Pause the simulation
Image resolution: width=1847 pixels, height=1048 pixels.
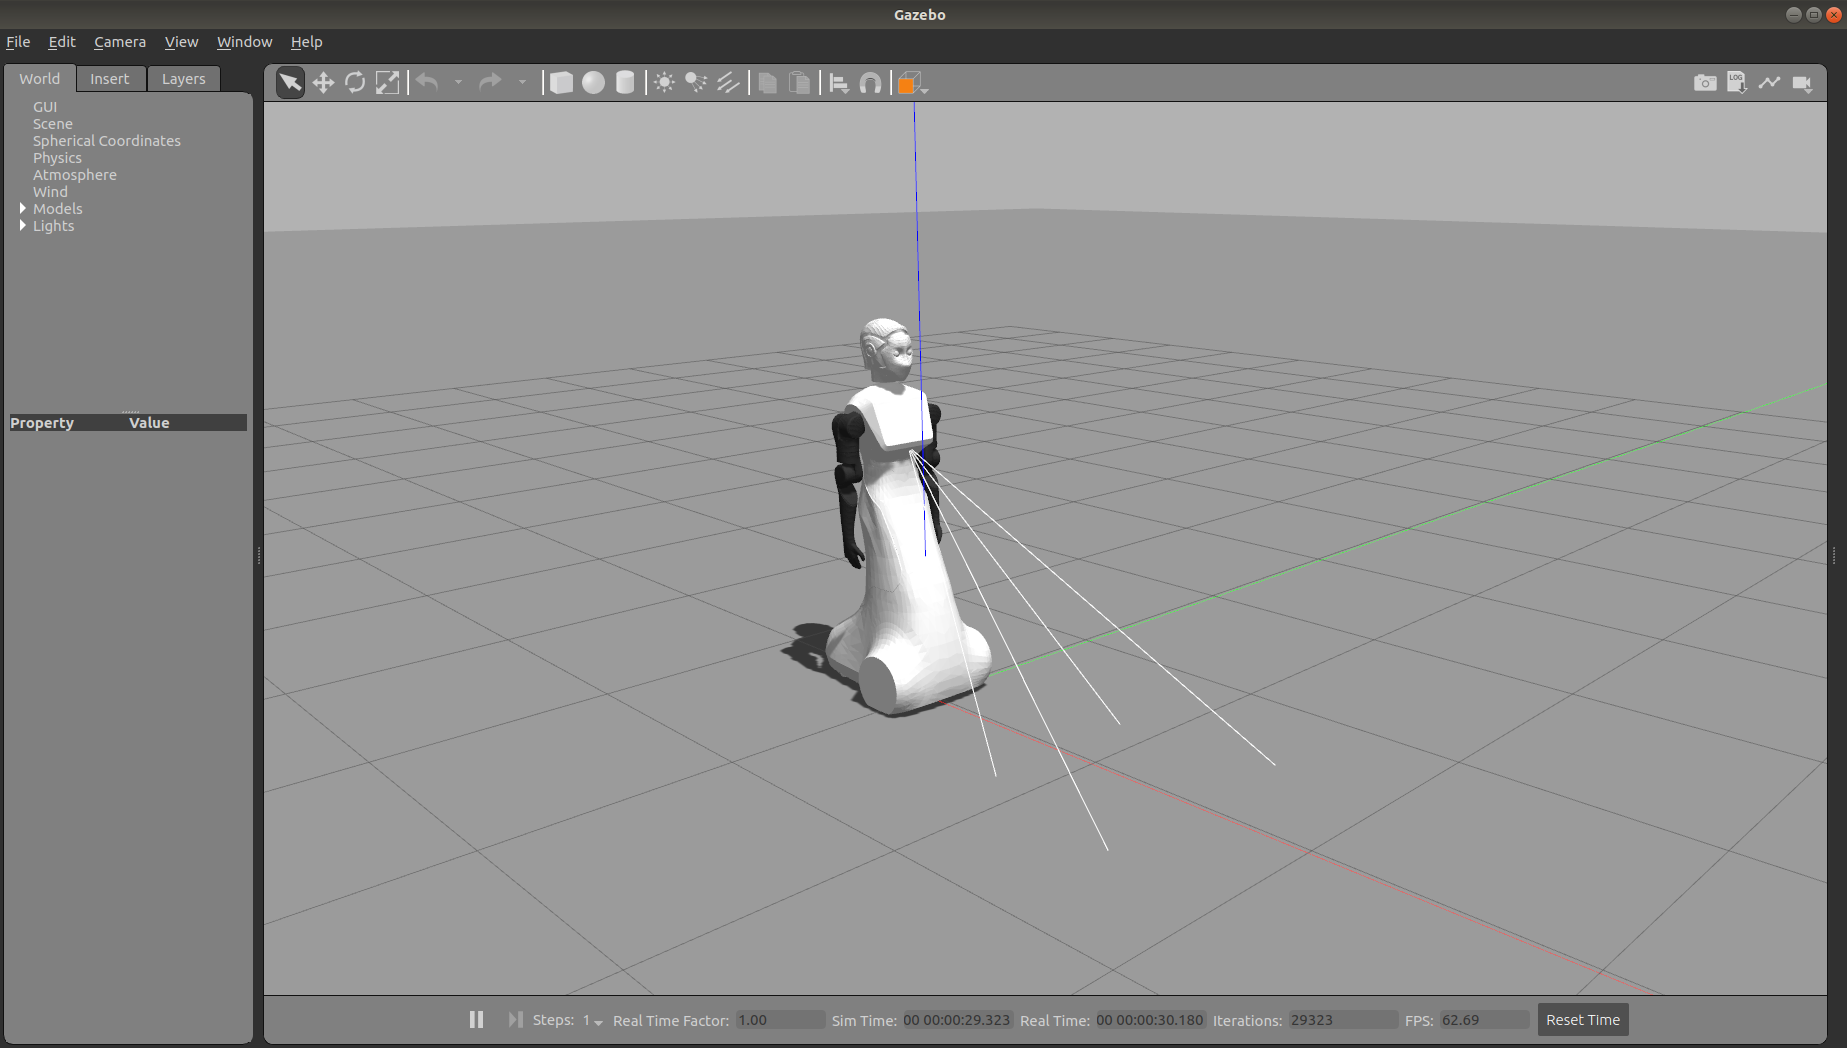coord(476,1019)
